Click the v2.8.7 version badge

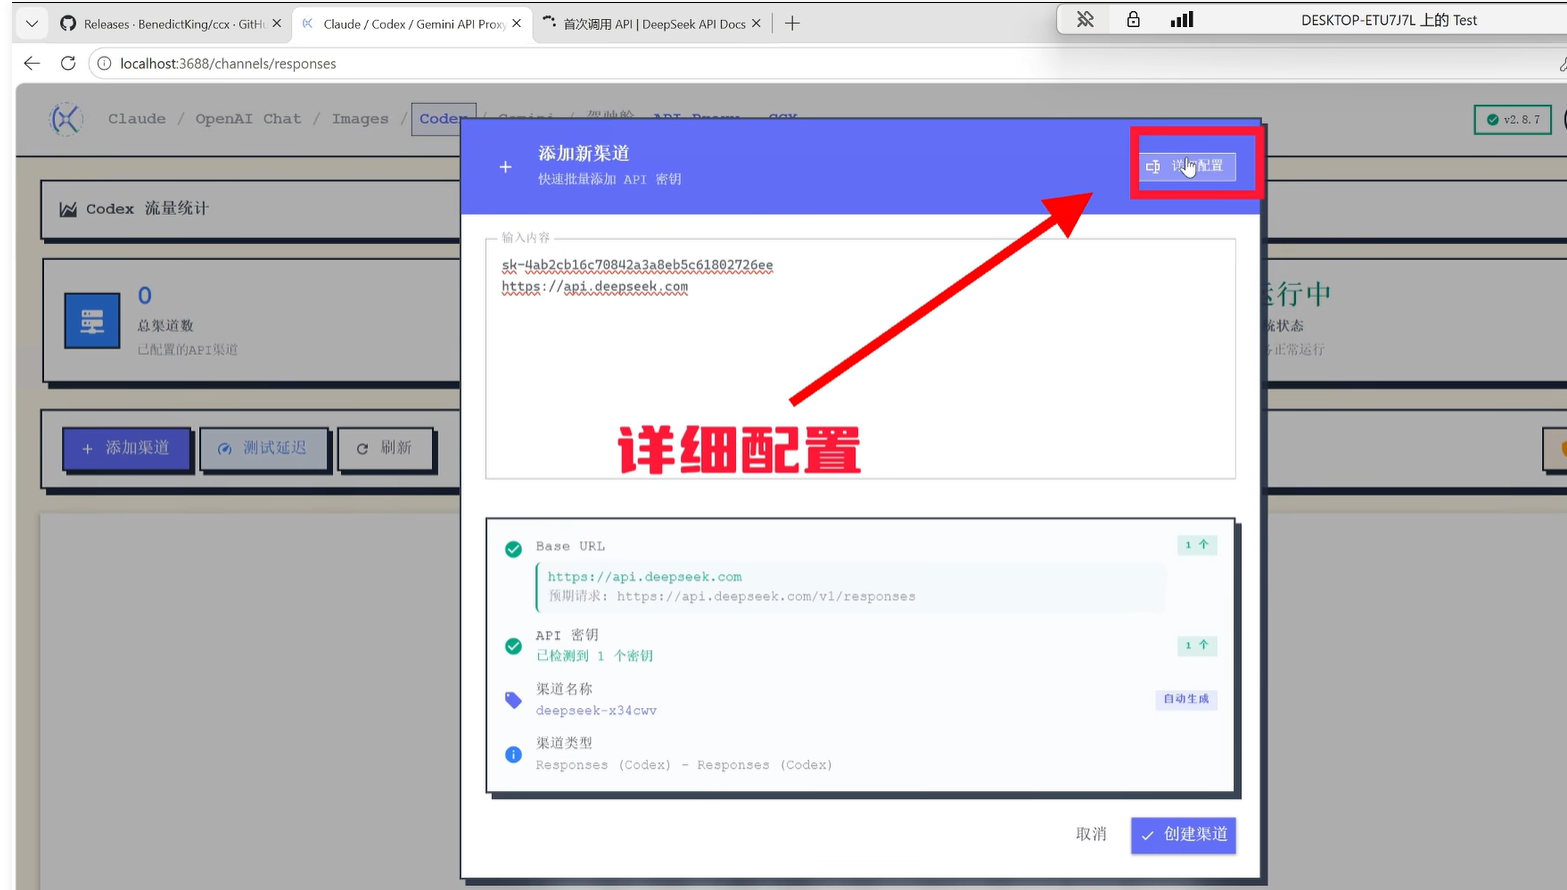[1513, 119]
